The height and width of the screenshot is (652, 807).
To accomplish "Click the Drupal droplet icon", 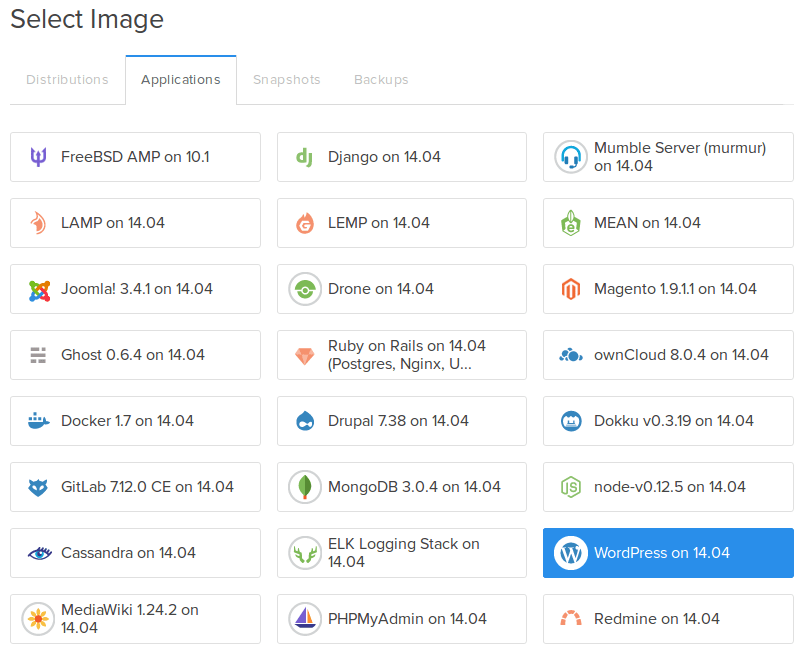I will (305, 421).
